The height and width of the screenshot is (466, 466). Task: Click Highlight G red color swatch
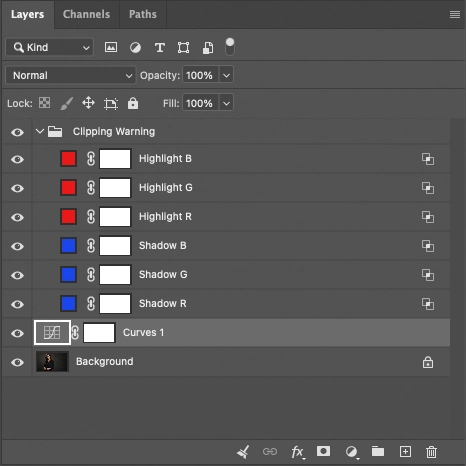click(x=68, y=188)
